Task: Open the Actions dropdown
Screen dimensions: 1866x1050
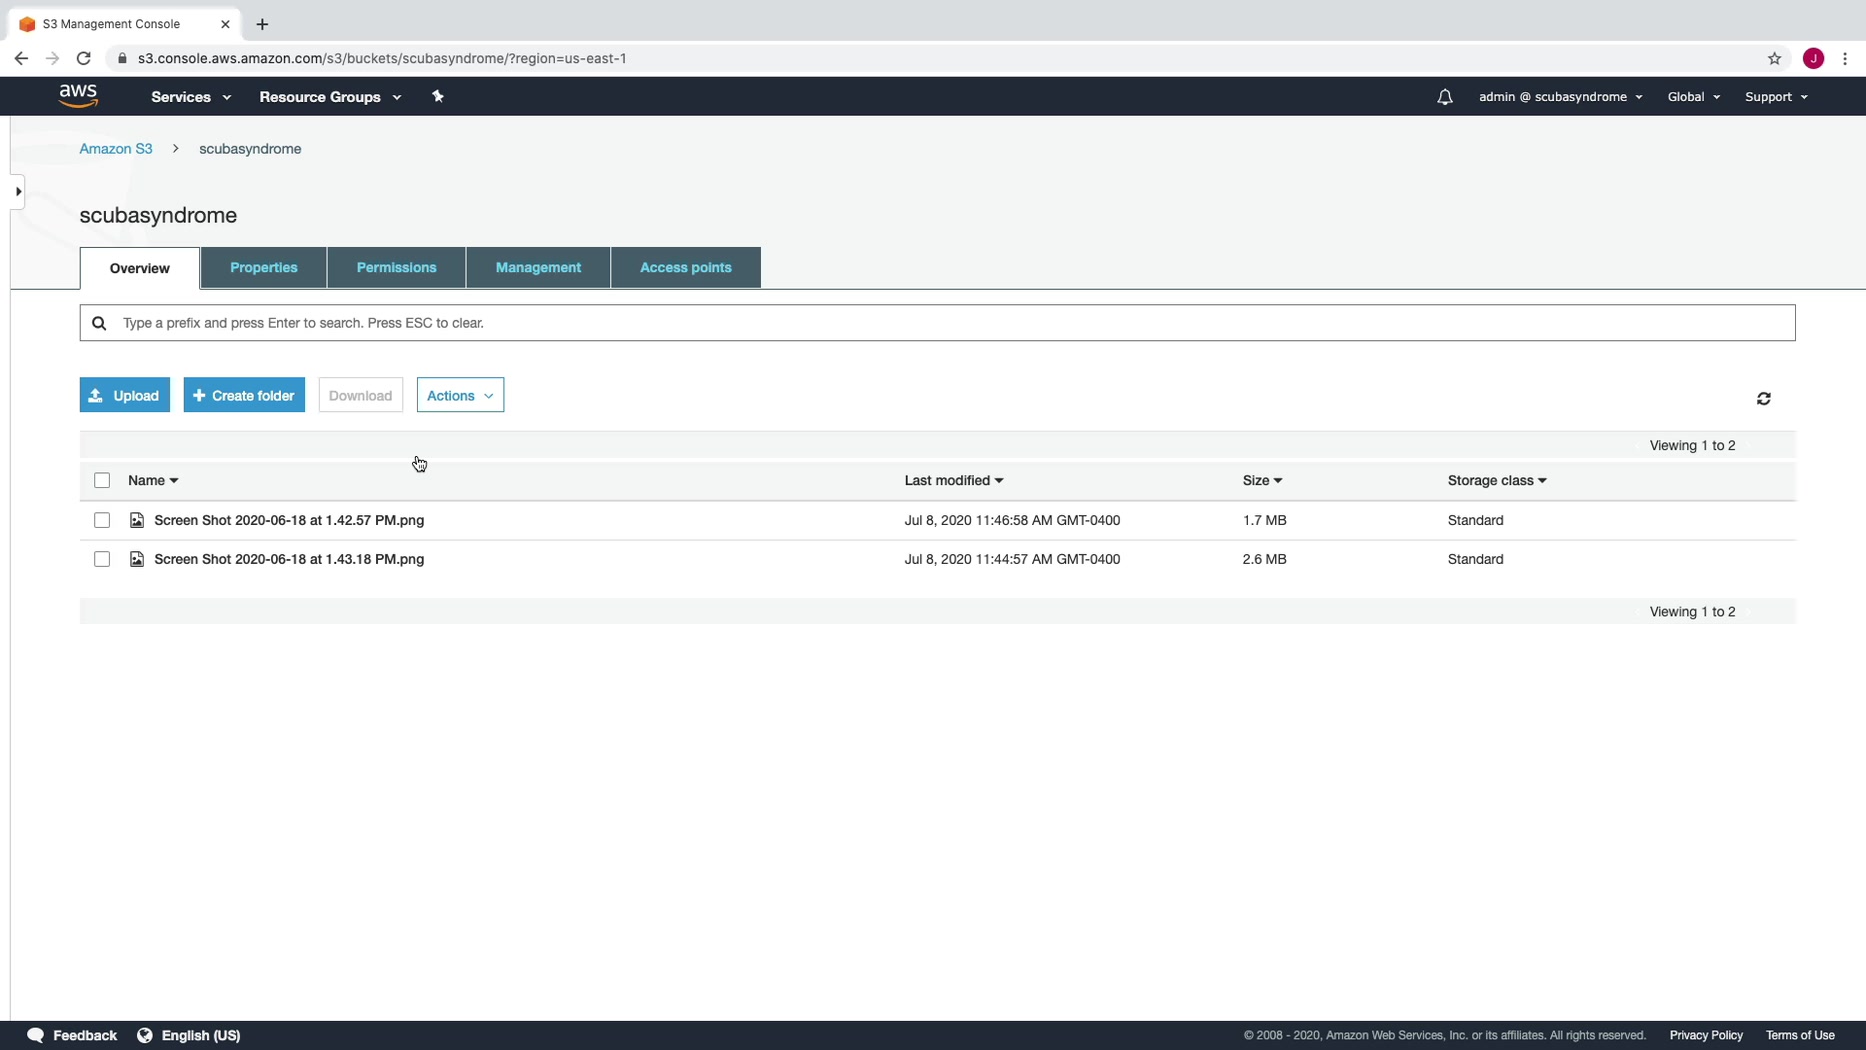Action: coord(460,395)
